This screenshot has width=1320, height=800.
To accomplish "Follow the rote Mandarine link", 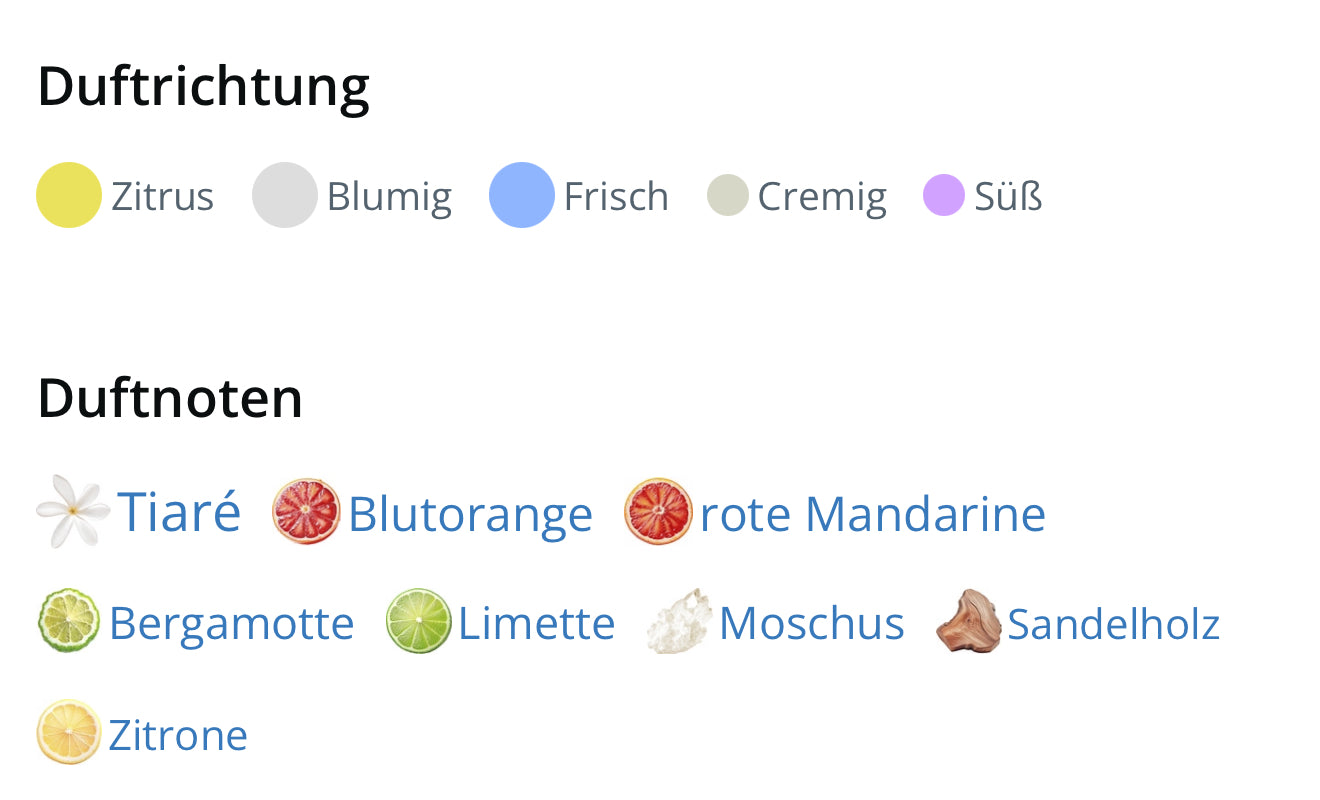I will pos(872,514).
